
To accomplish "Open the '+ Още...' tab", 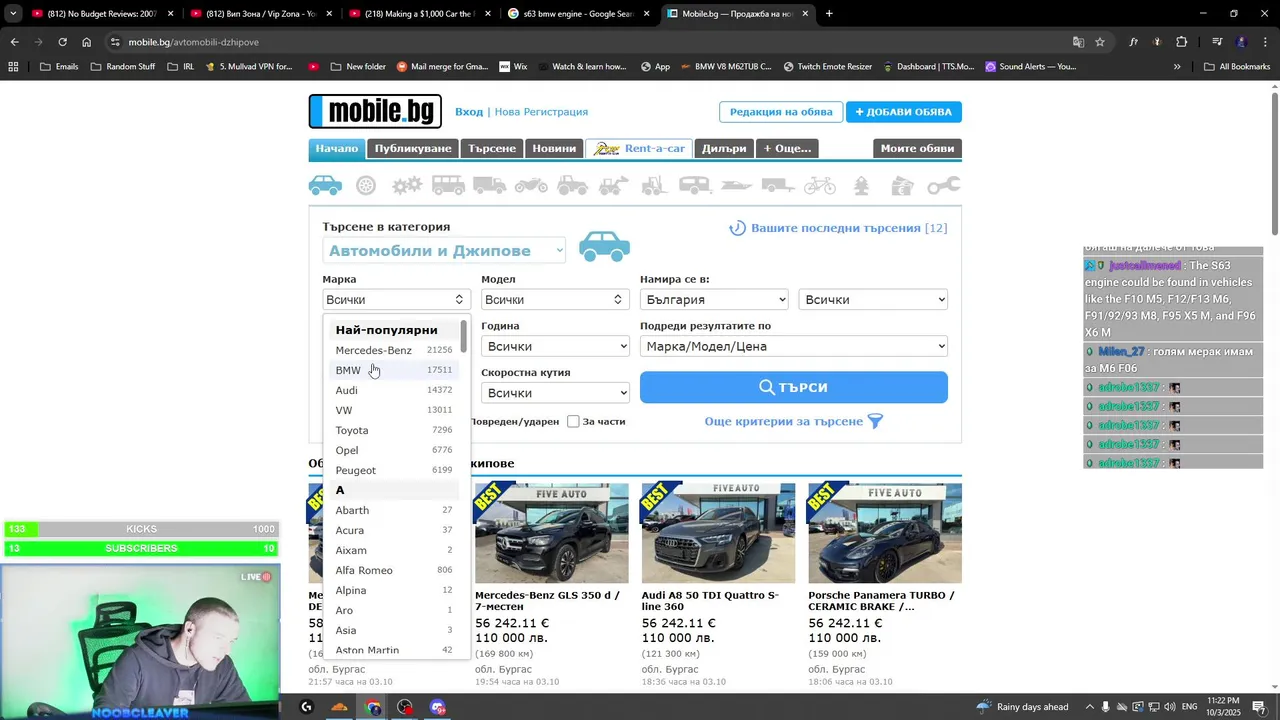I will pos(788,148).
